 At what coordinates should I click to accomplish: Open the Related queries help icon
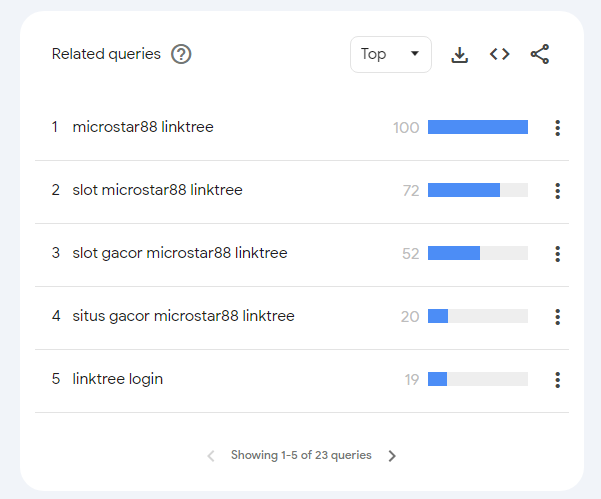coord(181,54)
